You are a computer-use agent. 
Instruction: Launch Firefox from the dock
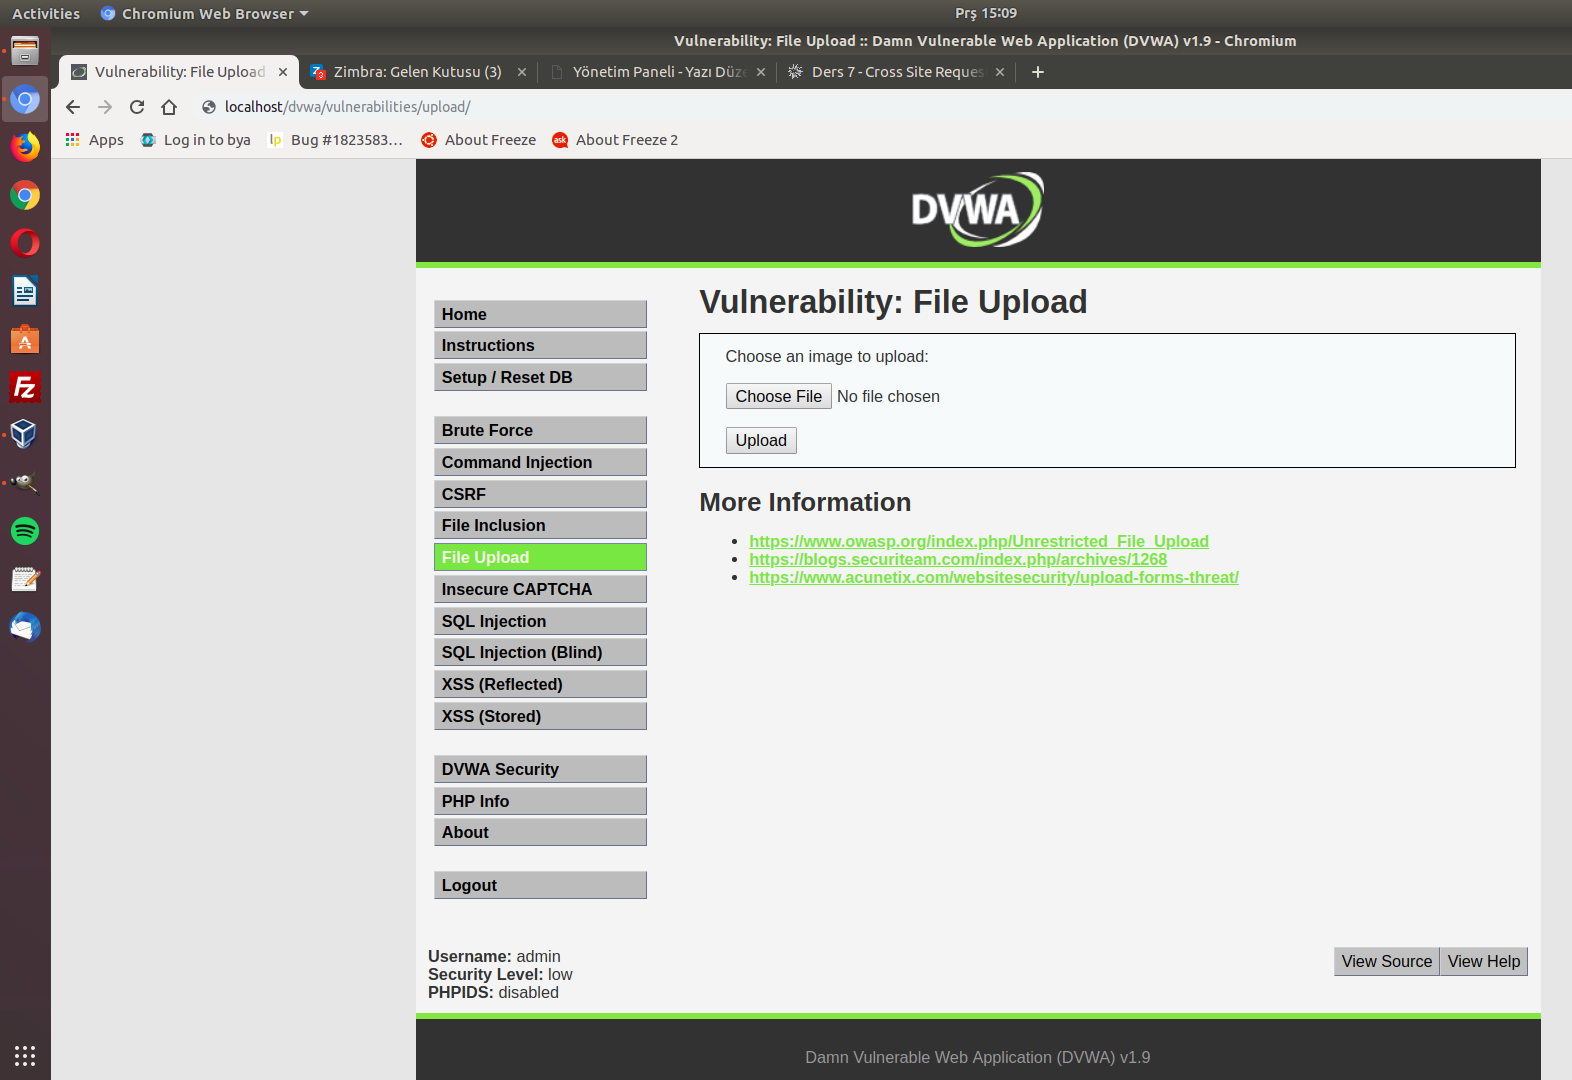(25, 147)
